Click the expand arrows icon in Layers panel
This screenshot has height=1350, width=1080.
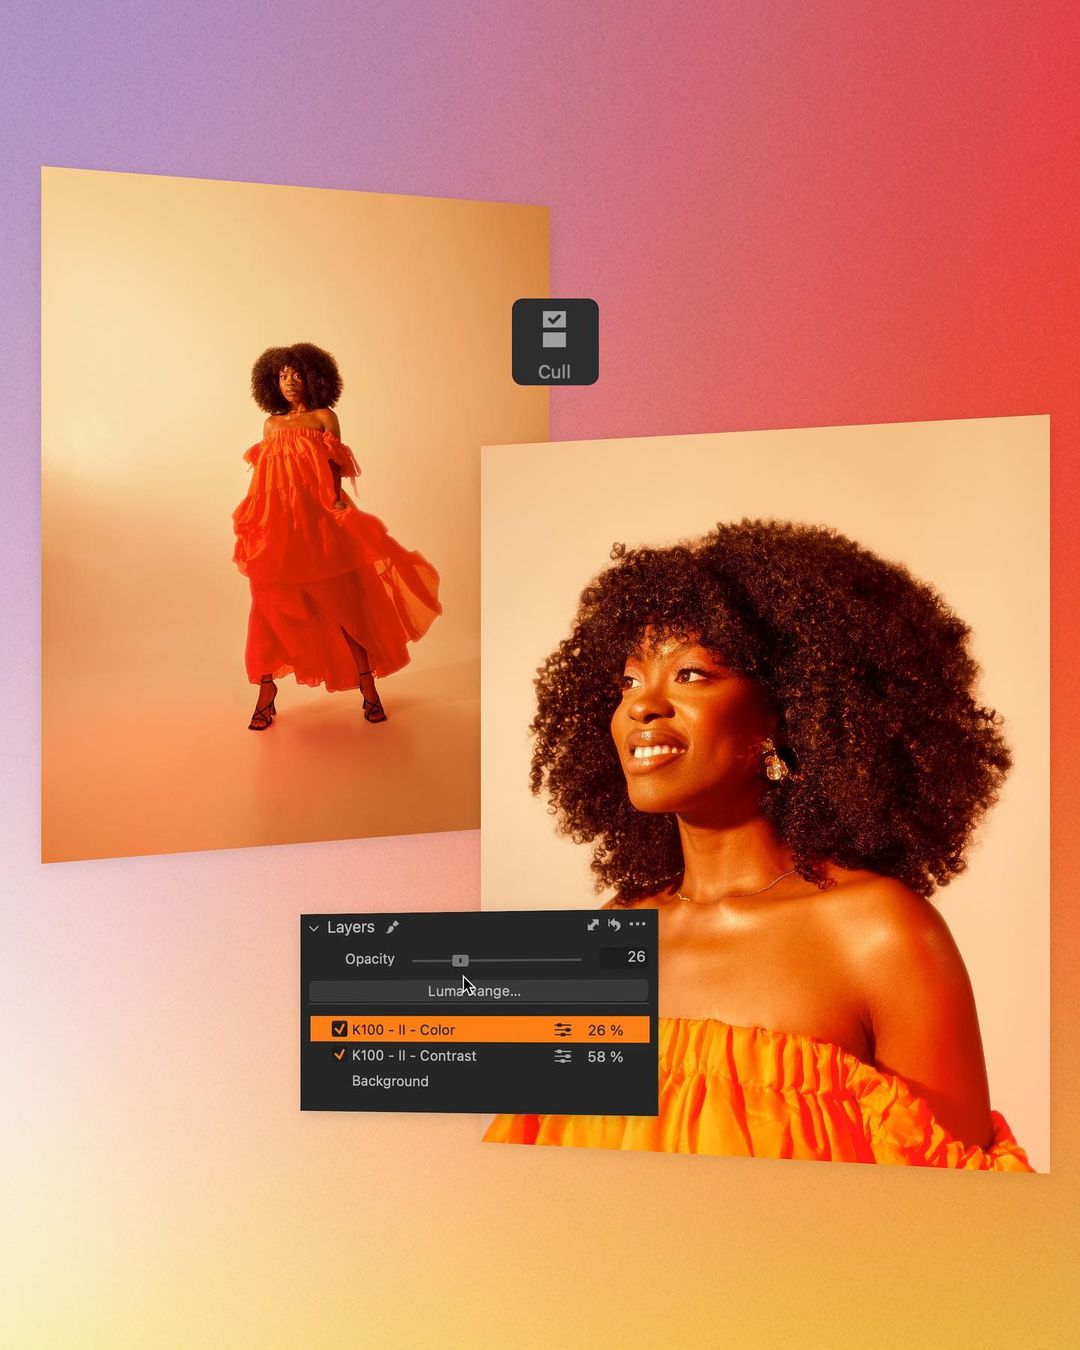[x=592, y=925]
